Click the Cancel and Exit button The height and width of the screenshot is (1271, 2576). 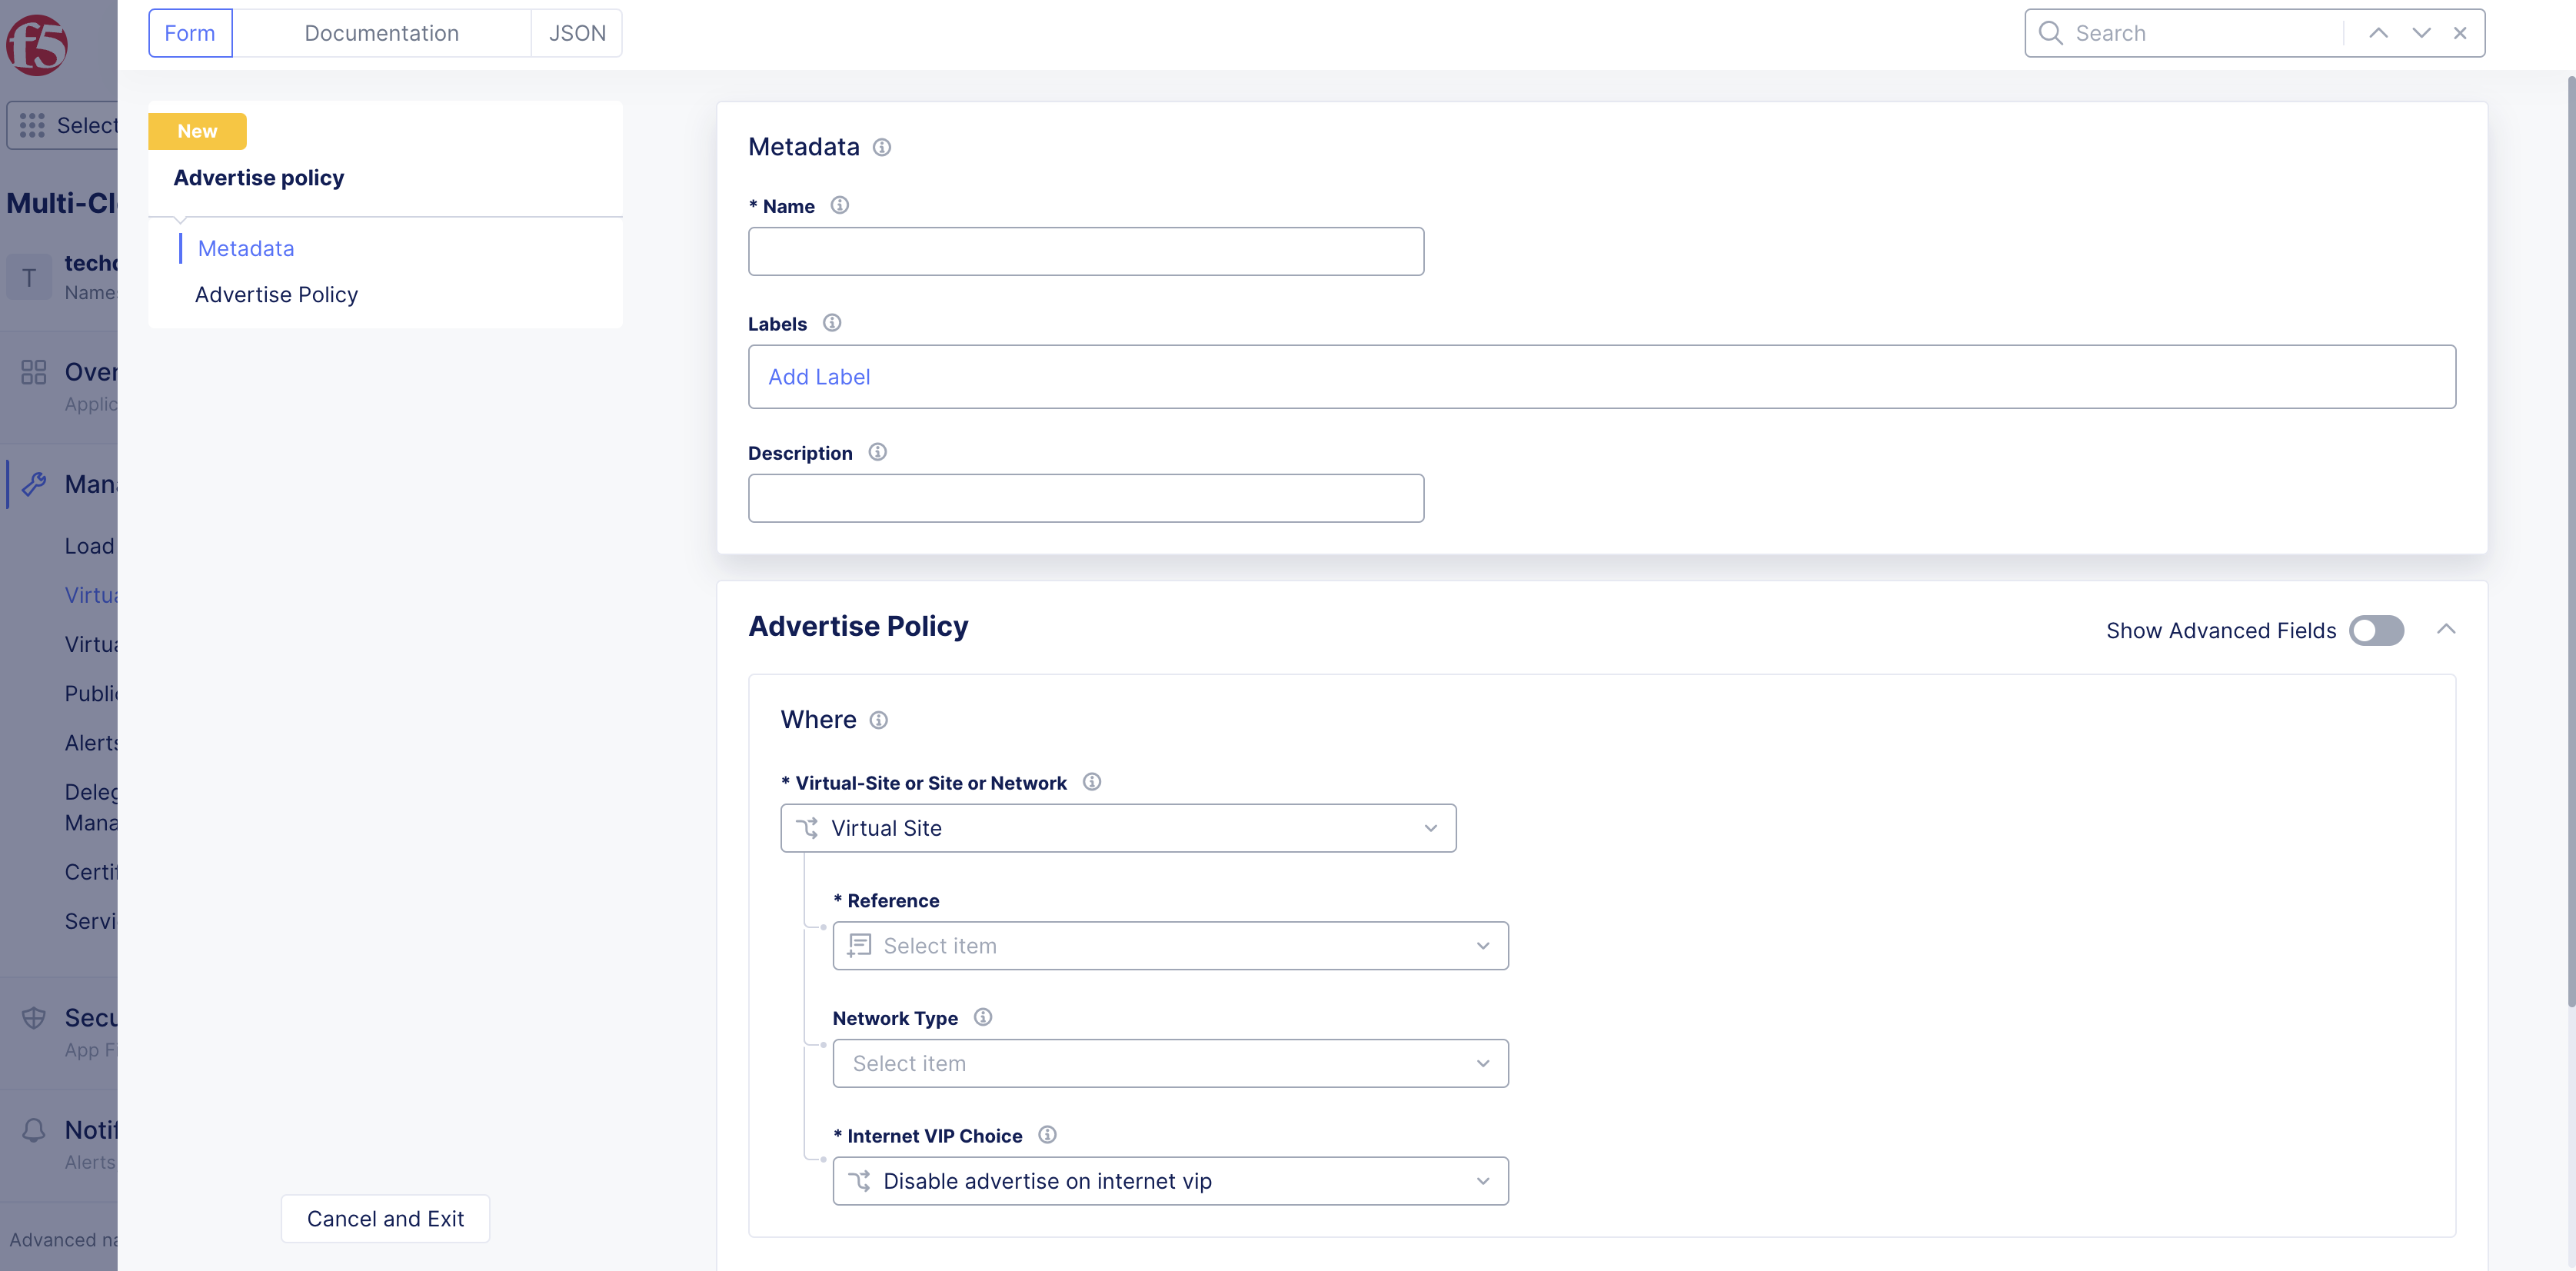[x=384, y=1218]
